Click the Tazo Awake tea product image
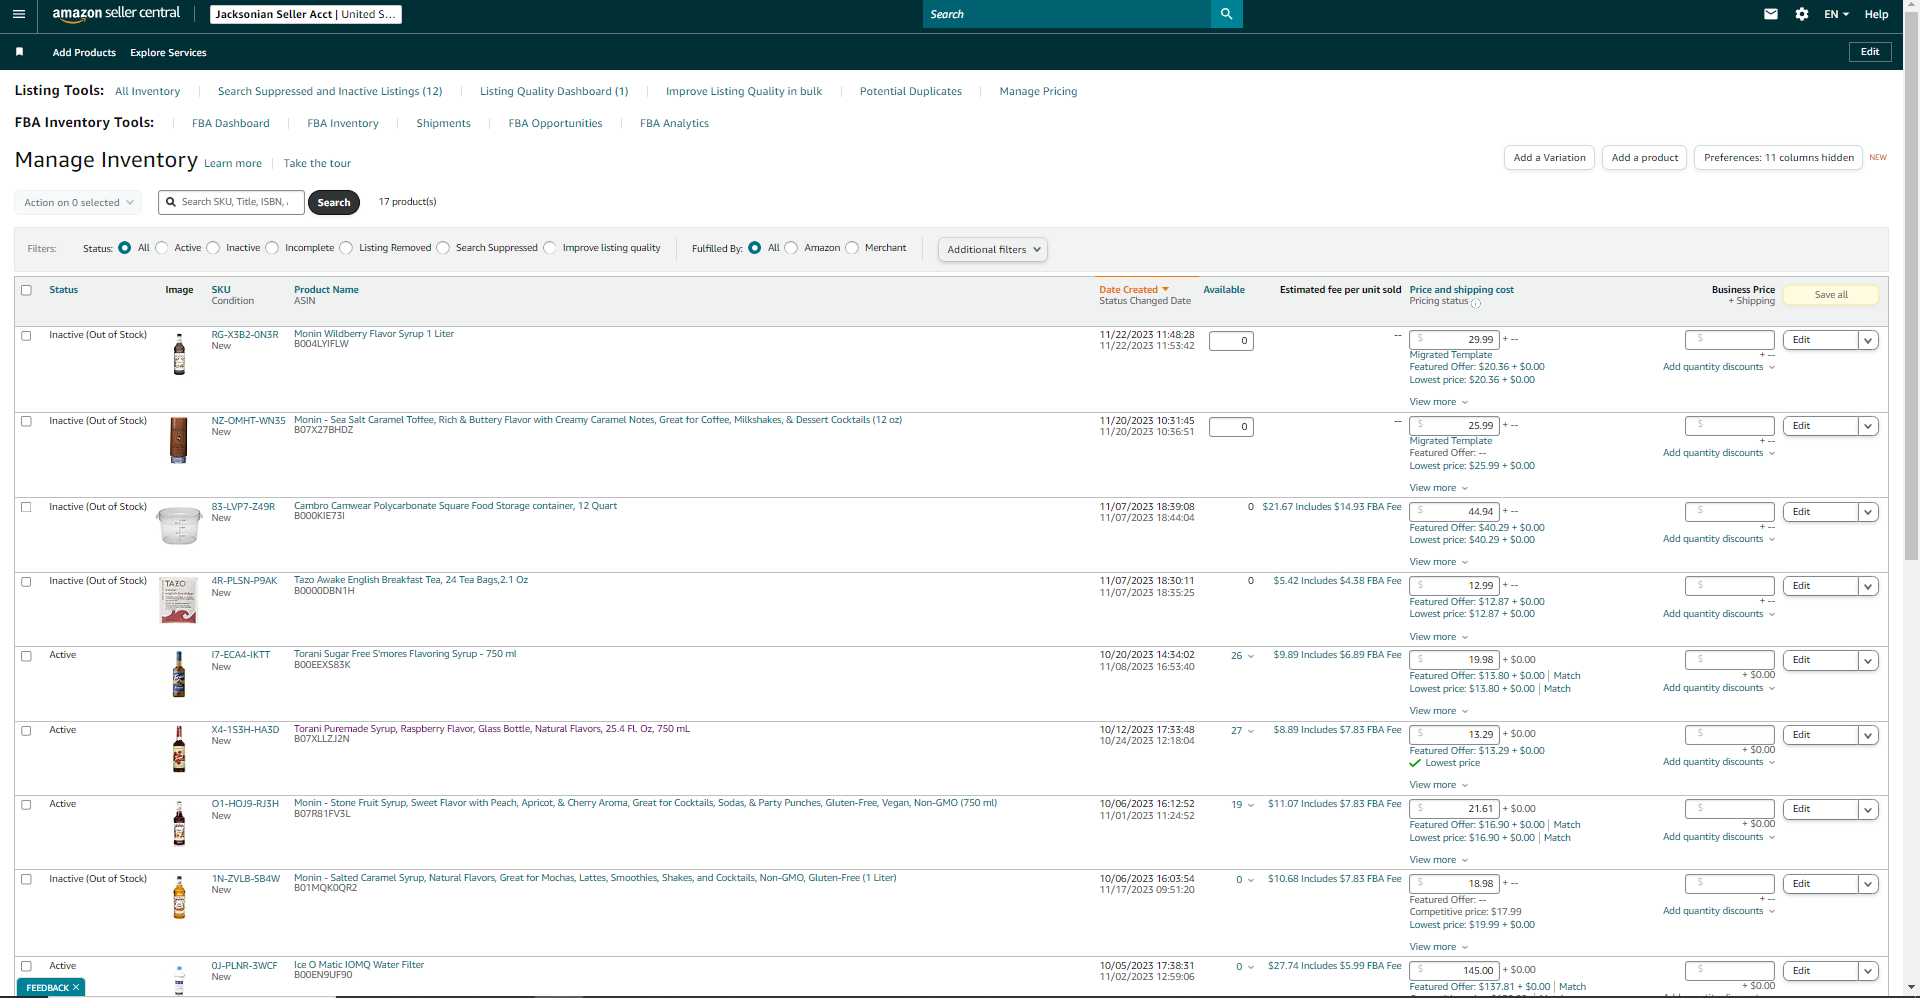Image resolution: width=1920 pixels, height=998 pixels. pos(179,600)
